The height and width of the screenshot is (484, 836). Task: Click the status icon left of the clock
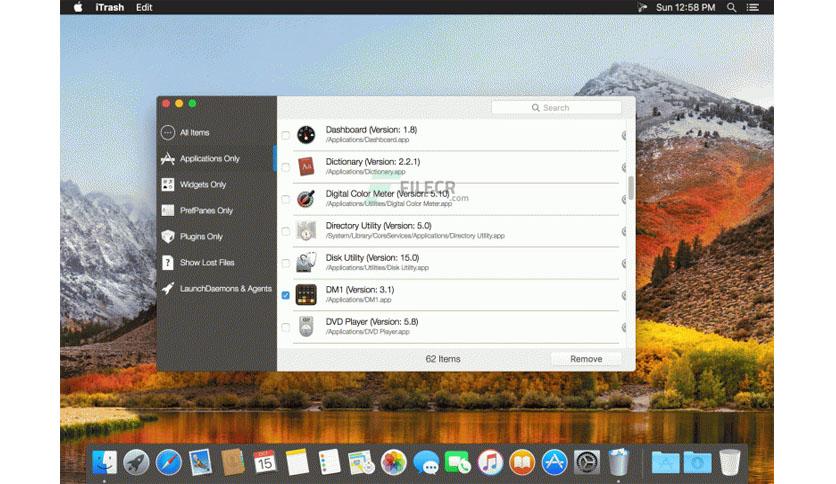click(x=642, y=7)
